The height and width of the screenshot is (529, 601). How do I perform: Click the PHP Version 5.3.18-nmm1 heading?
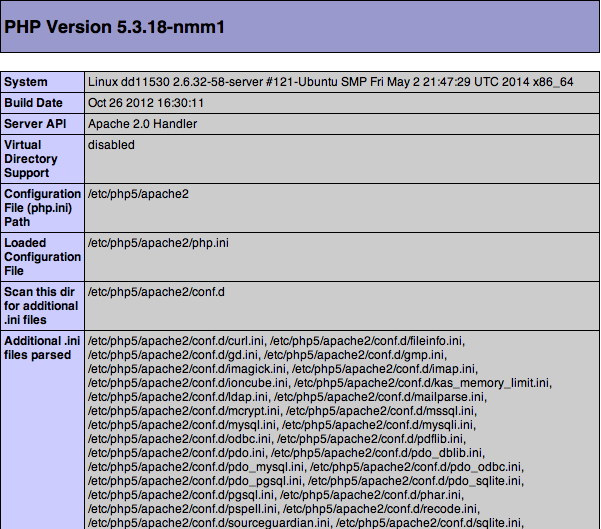pos(115,26)
